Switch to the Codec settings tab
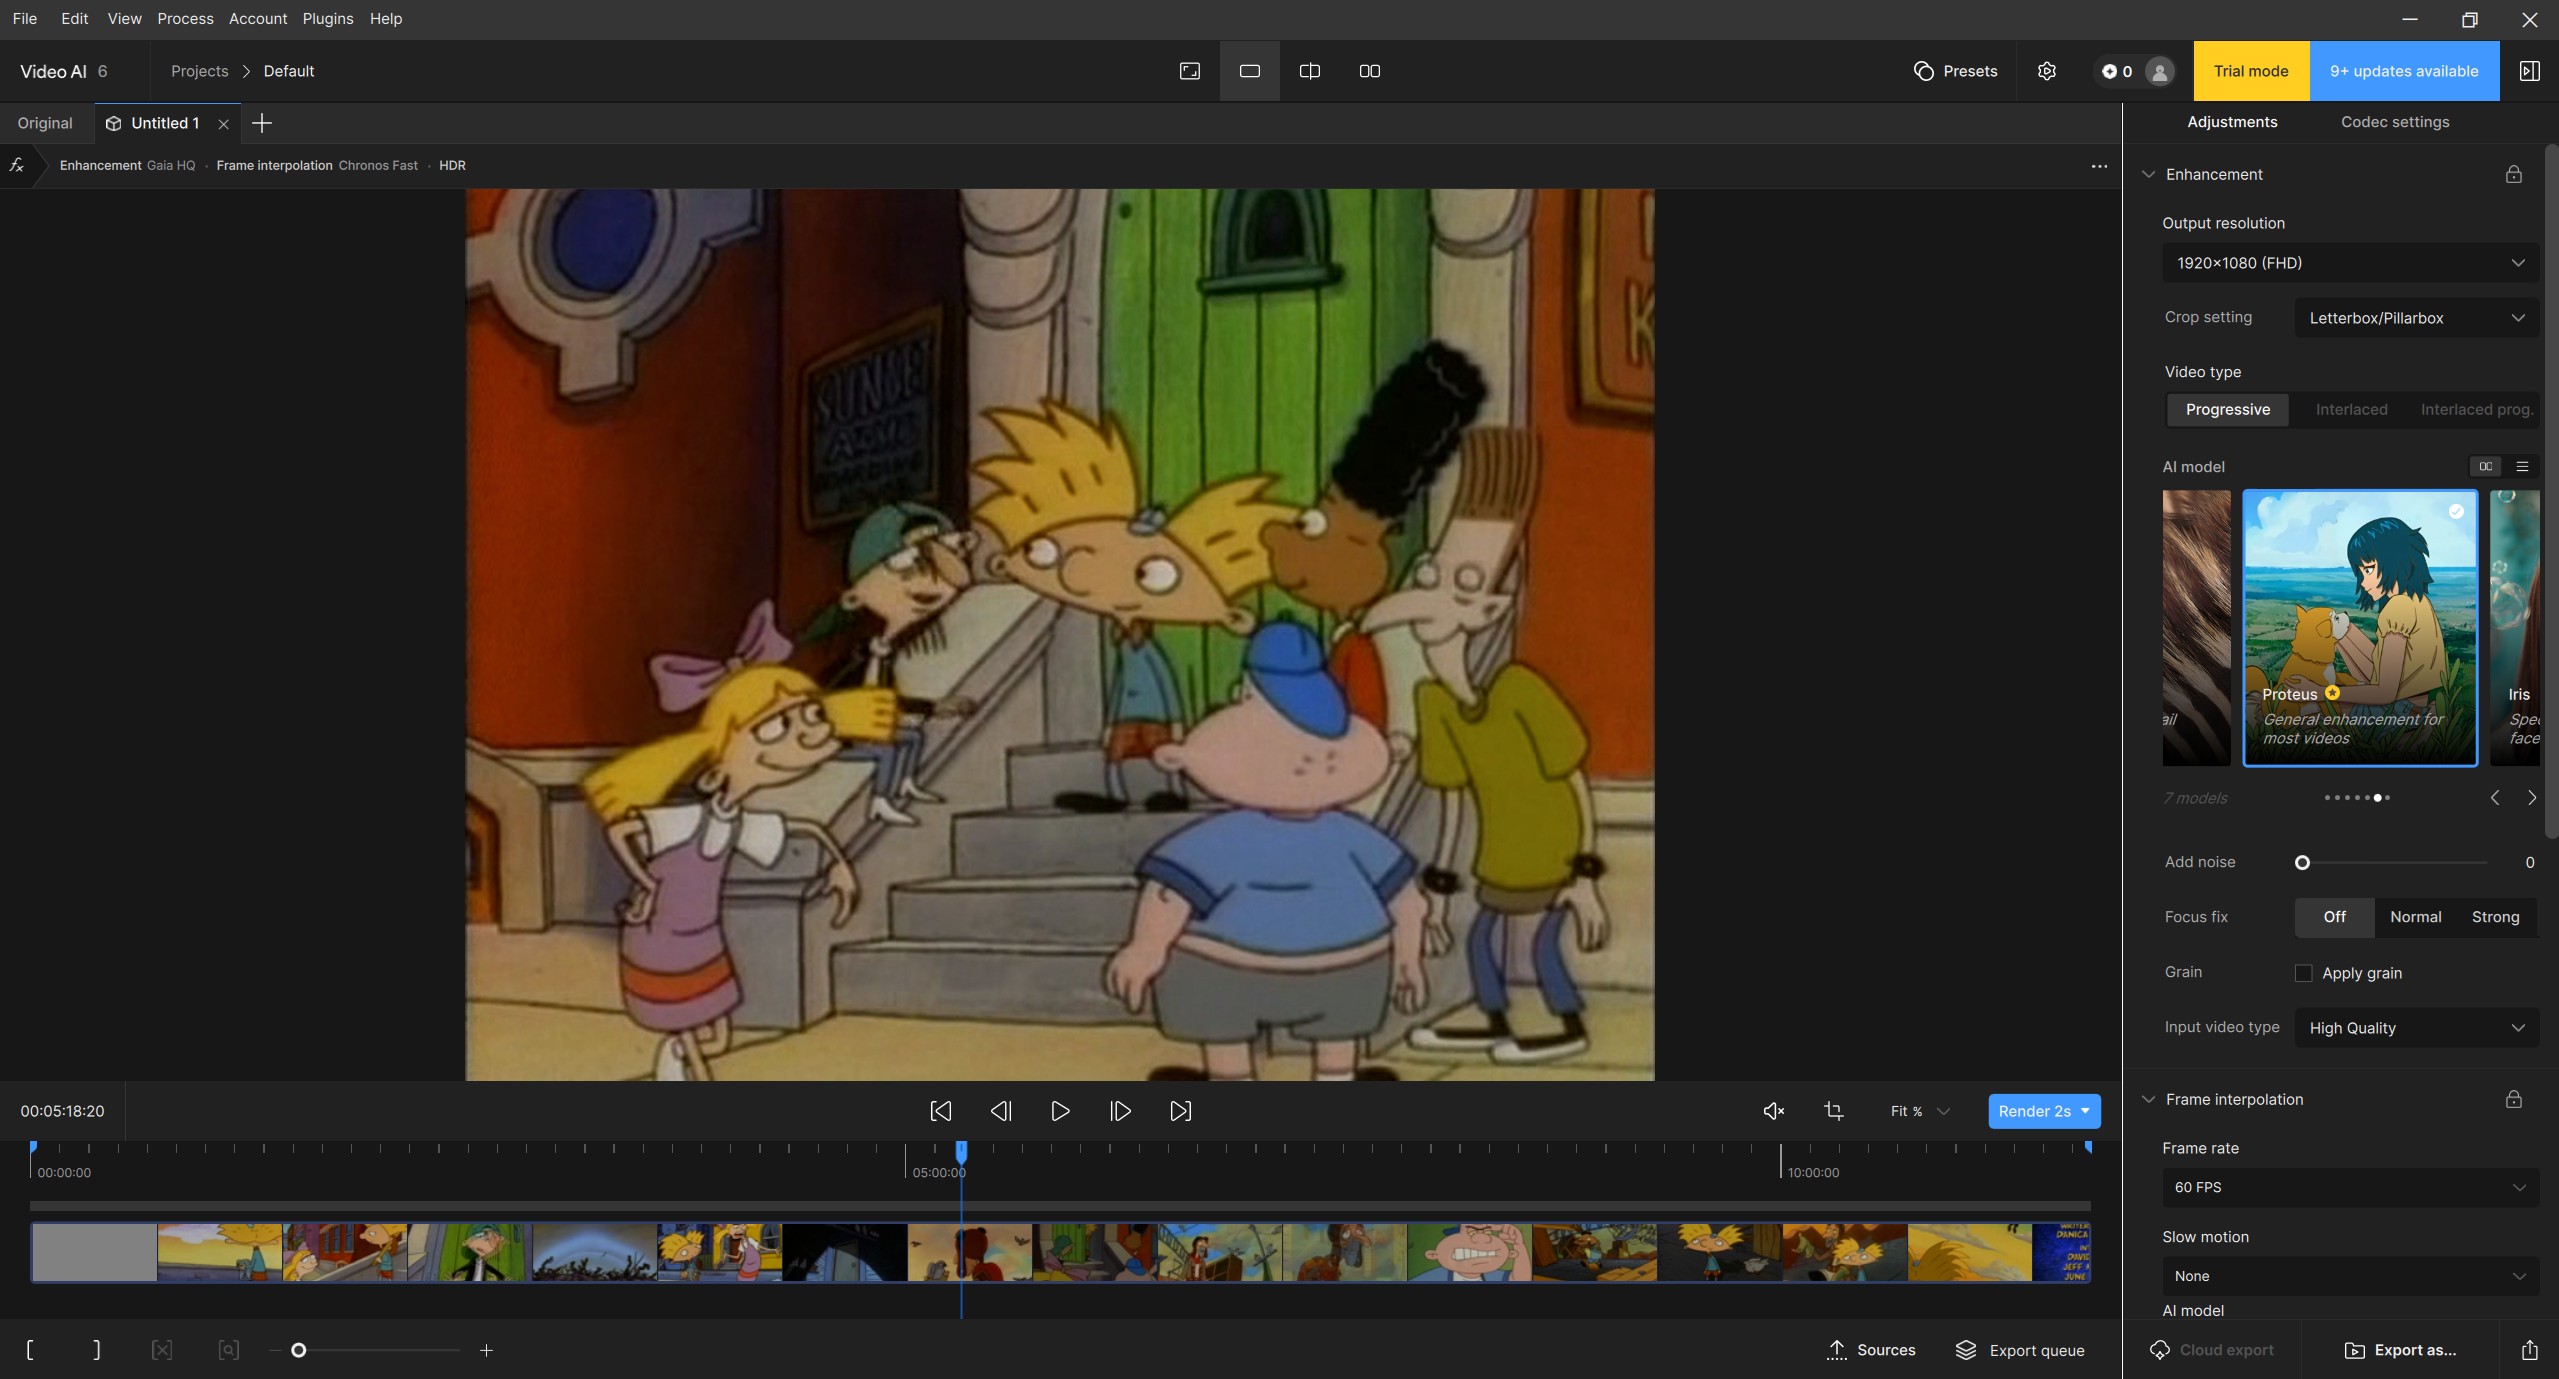 coord(2394,122)
